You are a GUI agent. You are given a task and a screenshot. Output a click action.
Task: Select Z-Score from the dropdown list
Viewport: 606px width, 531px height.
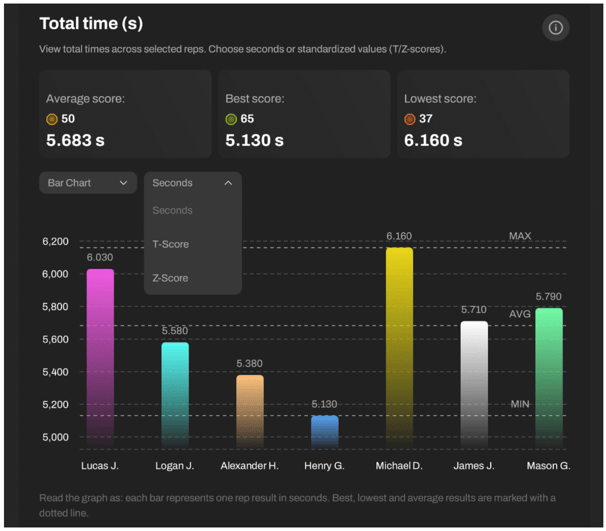pyautogui.click(x=171, y=278)
